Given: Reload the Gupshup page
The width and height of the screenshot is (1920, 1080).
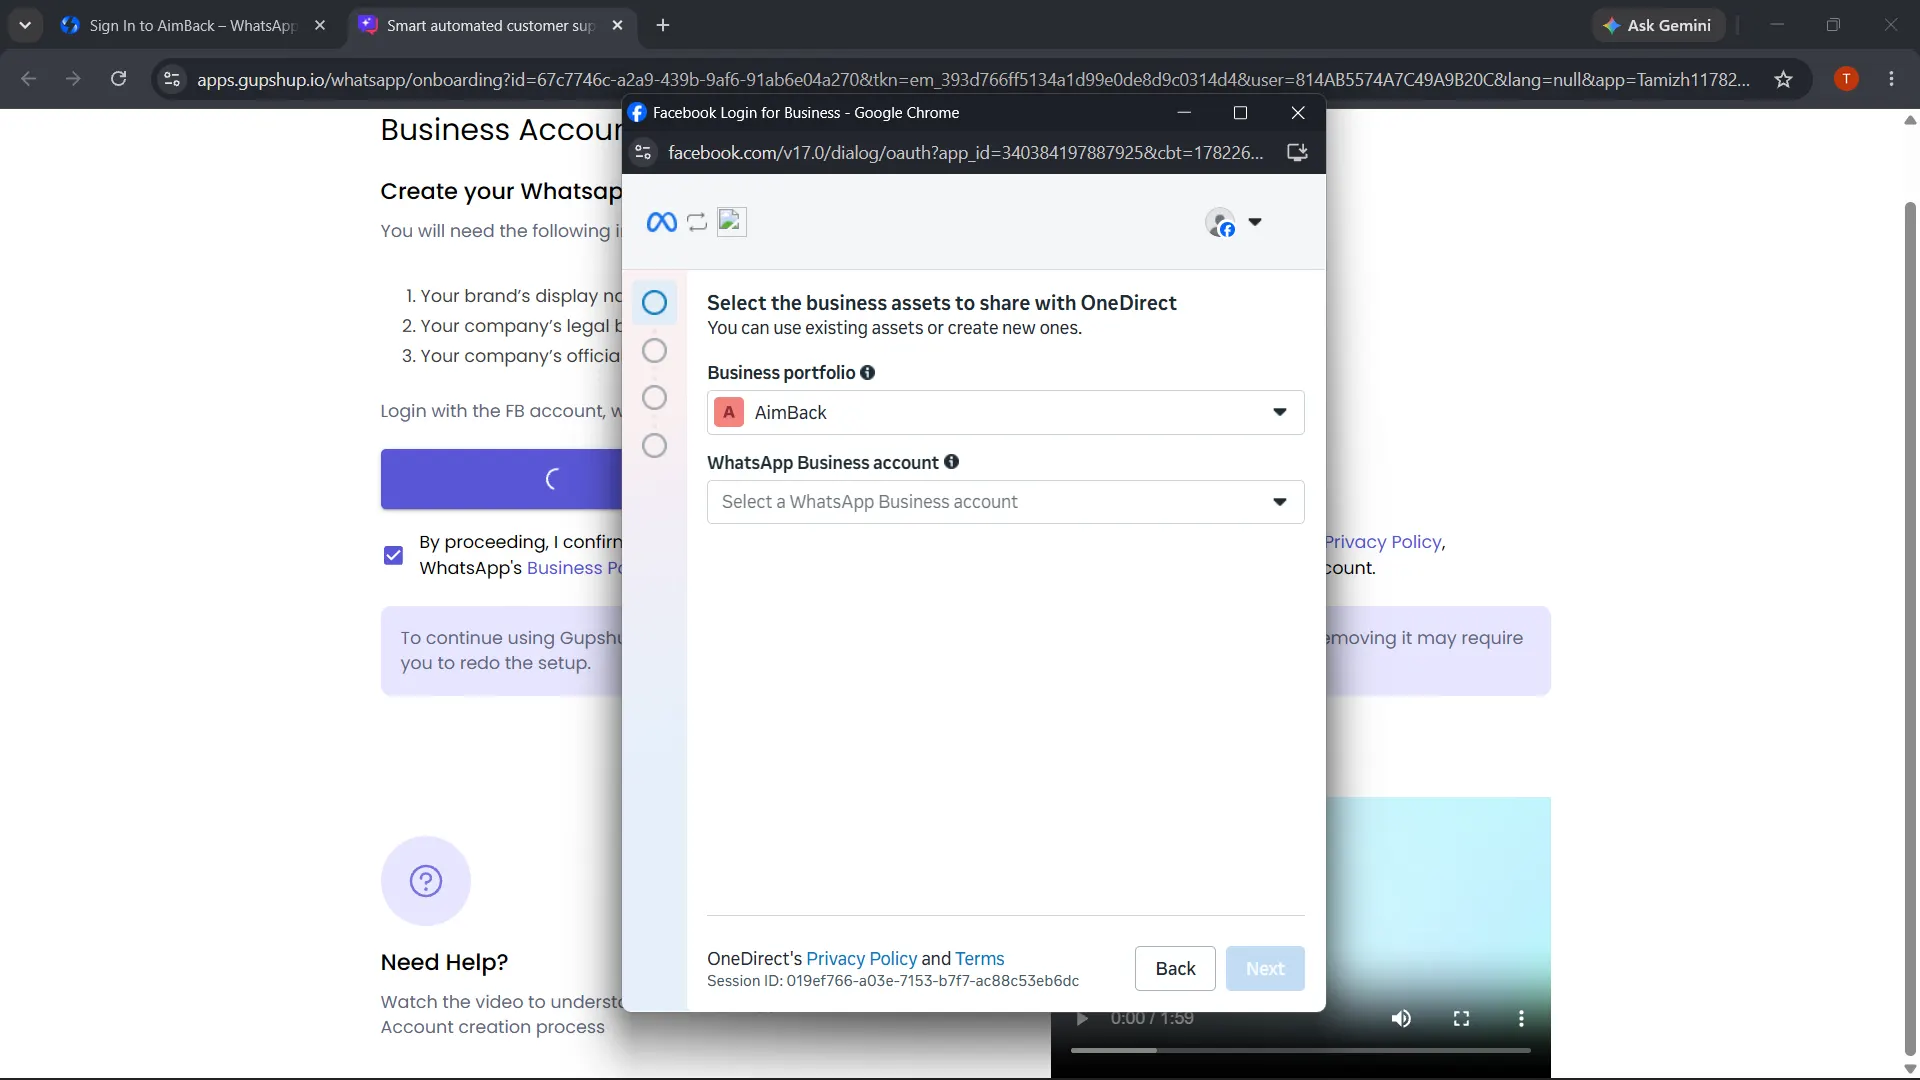Looking at the screenshot, I should (118, 79).
